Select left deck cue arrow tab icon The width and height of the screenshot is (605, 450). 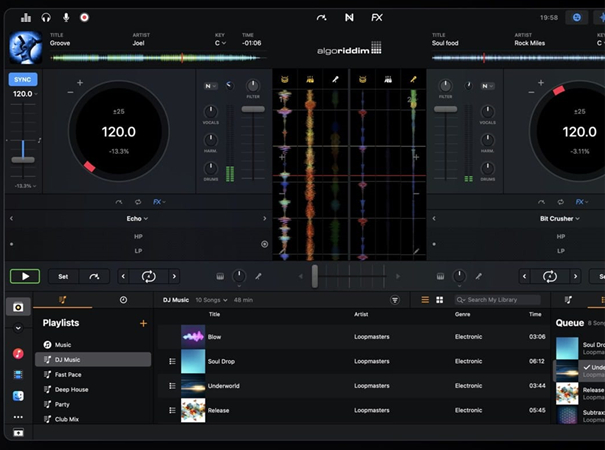119,202
